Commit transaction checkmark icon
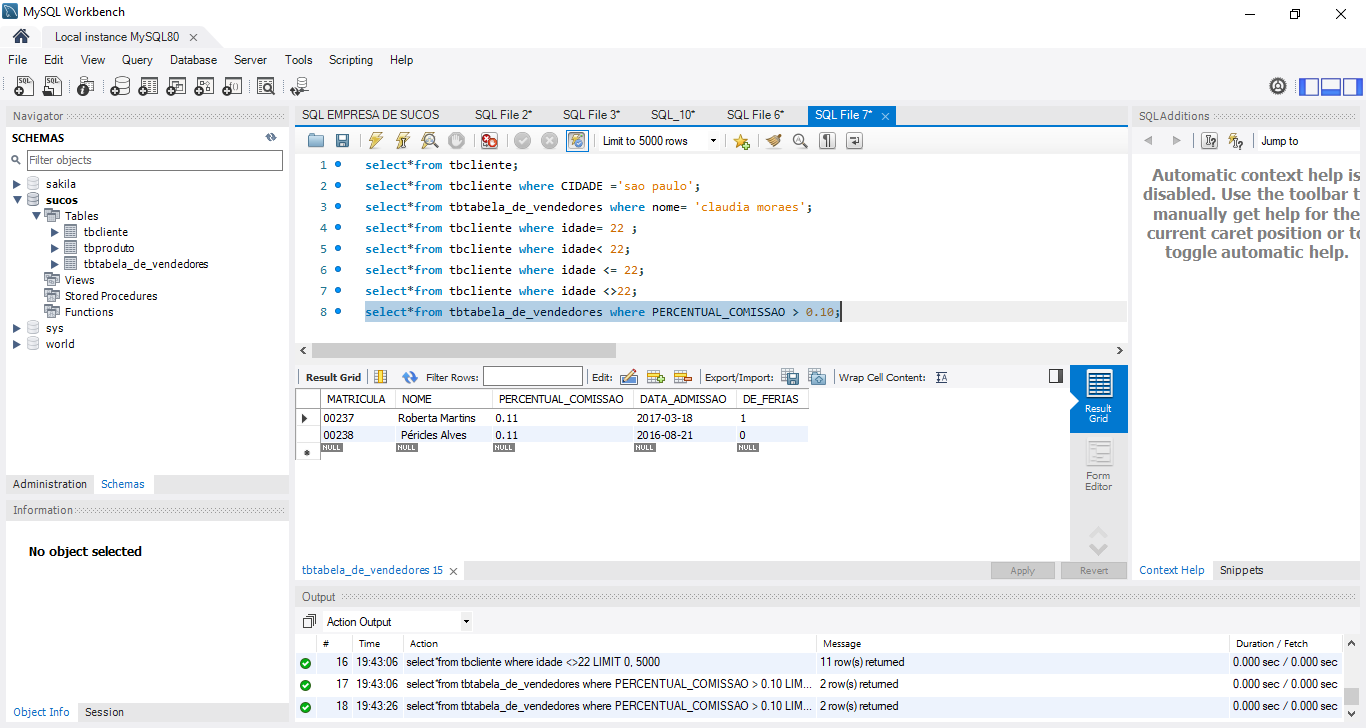This screenshot has width=1366, height=728. [522, 141]
